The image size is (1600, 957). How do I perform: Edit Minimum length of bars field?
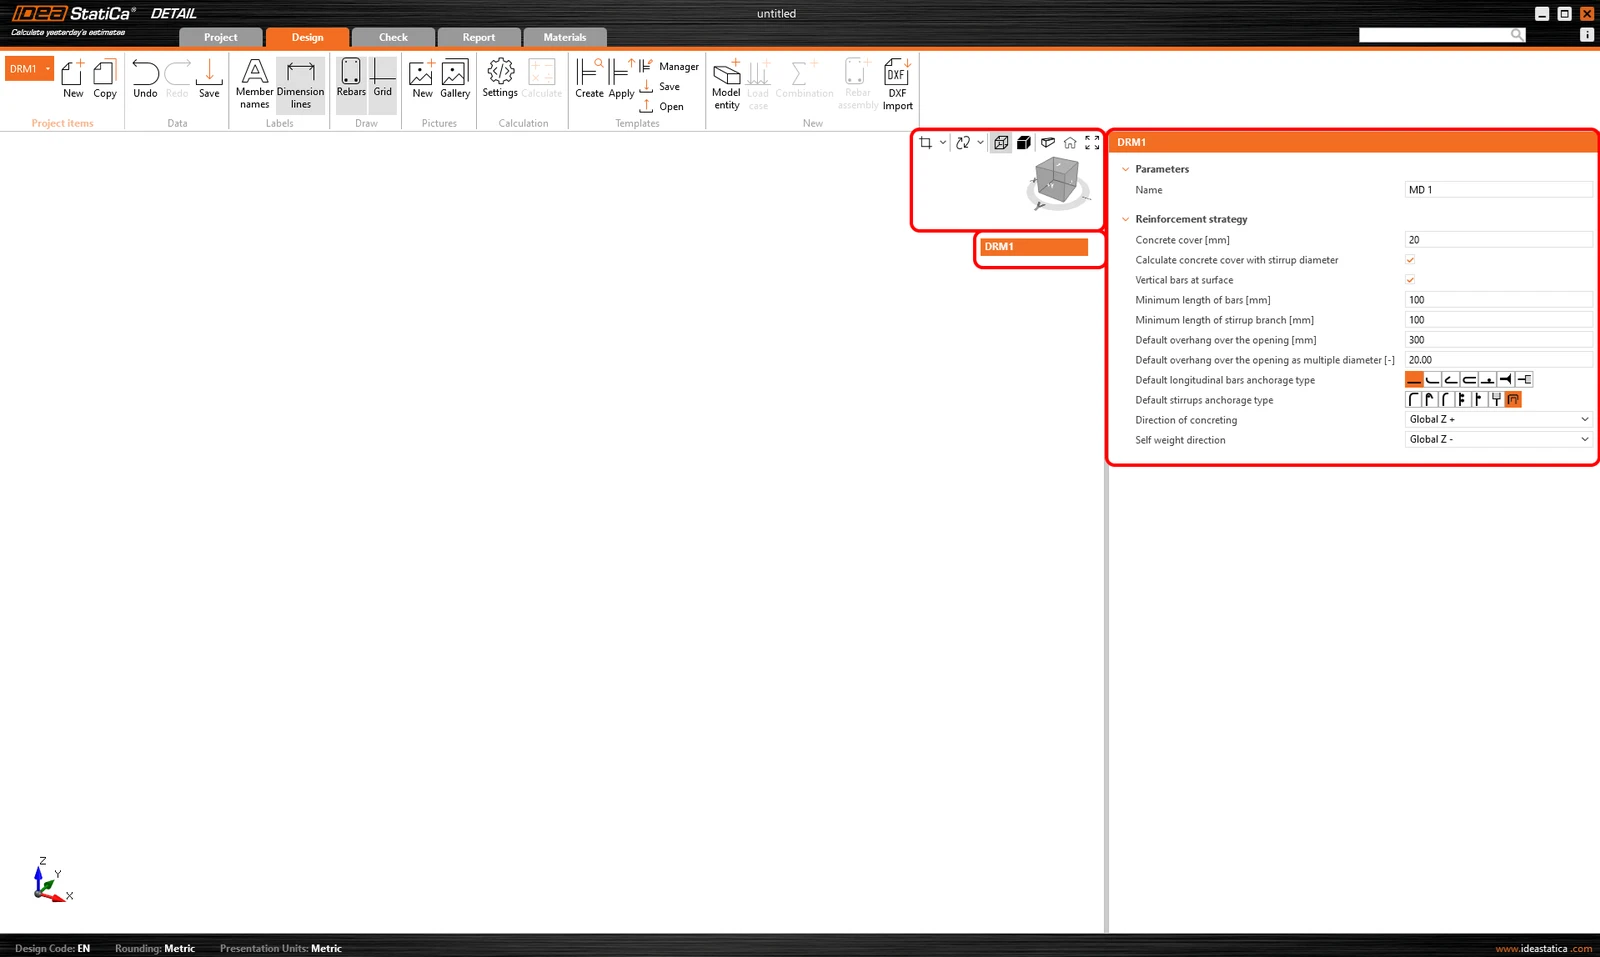tap(1498, 300)
